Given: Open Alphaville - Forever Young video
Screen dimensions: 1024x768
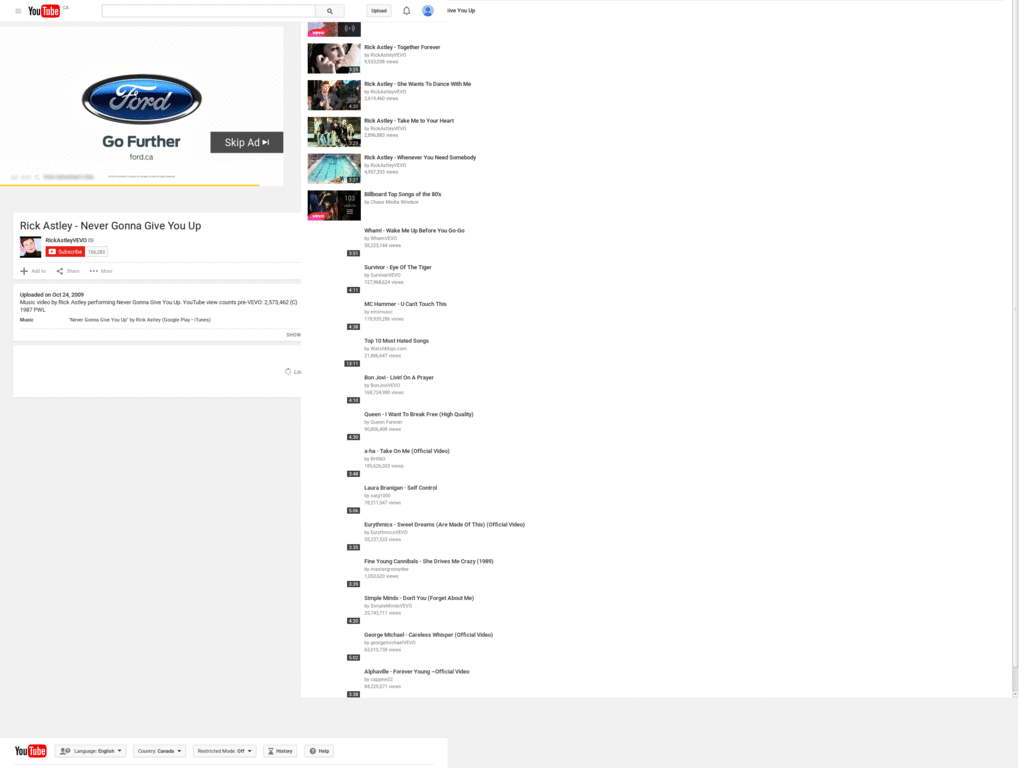Looking at the screenshot, I should pyautogui.click(x=417, y=672).
